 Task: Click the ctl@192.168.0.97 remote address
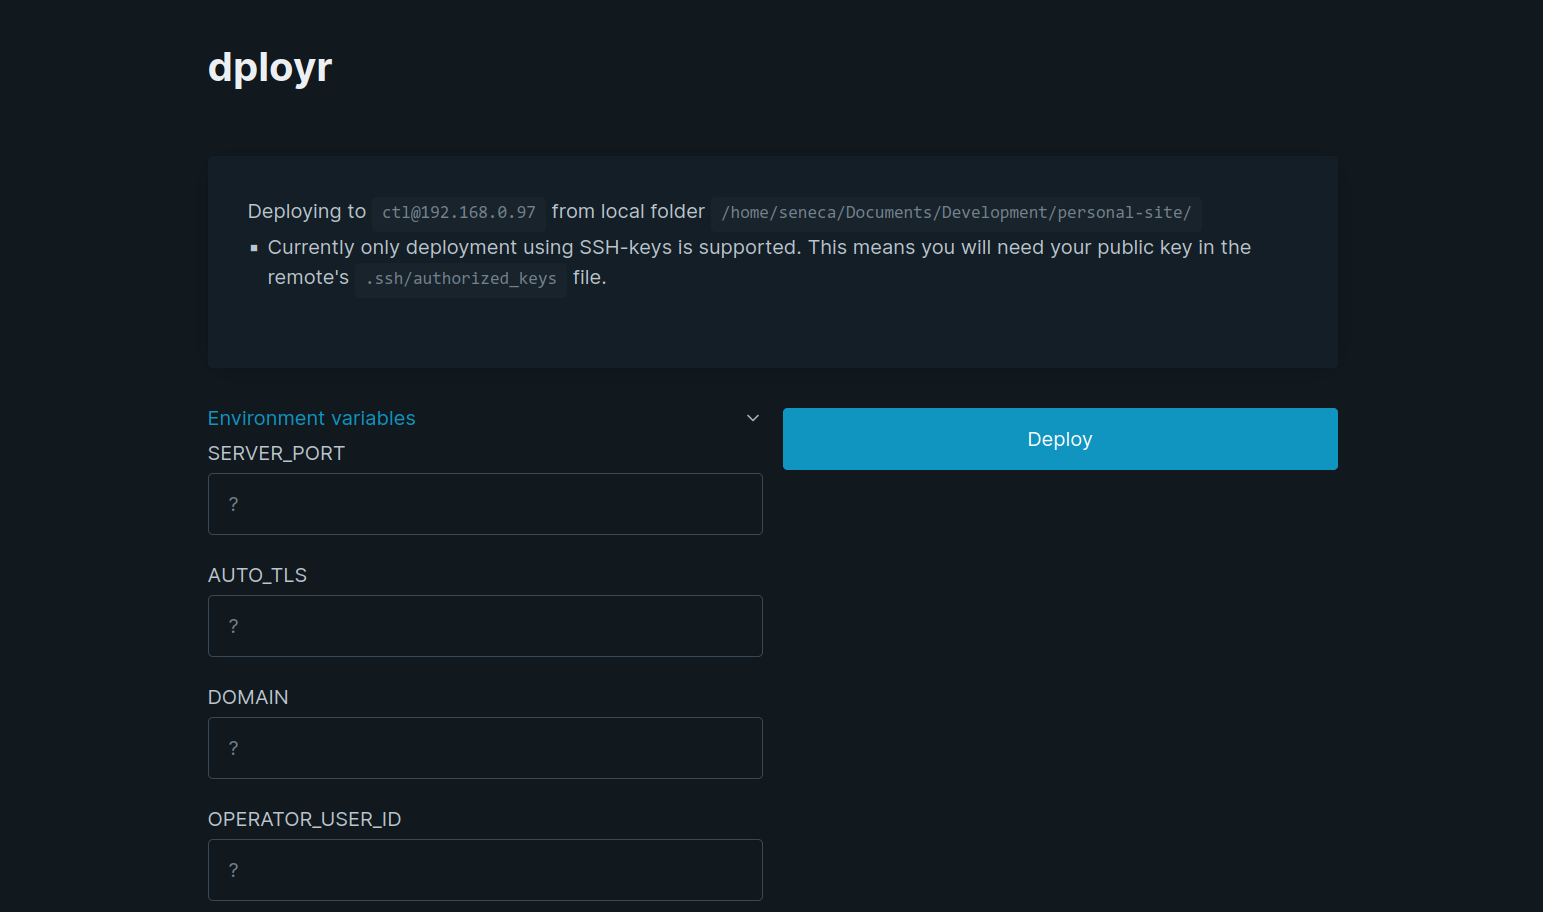(x=459, y=213)
